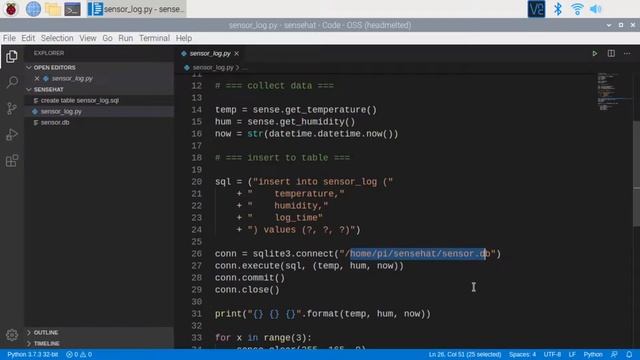Open the Raspberry Pi main menu

(x=11, y=9)
